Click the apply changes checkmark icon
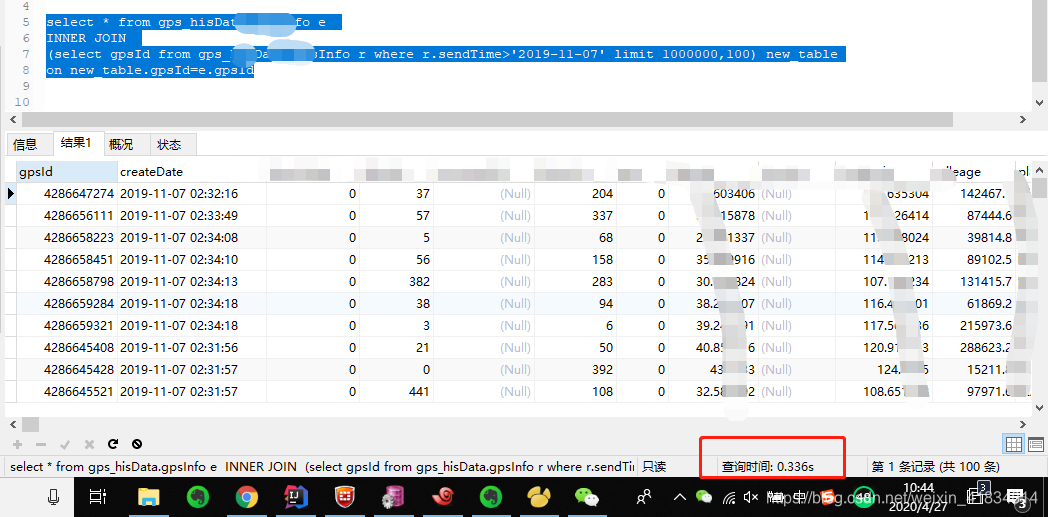 tap(65, 444)
